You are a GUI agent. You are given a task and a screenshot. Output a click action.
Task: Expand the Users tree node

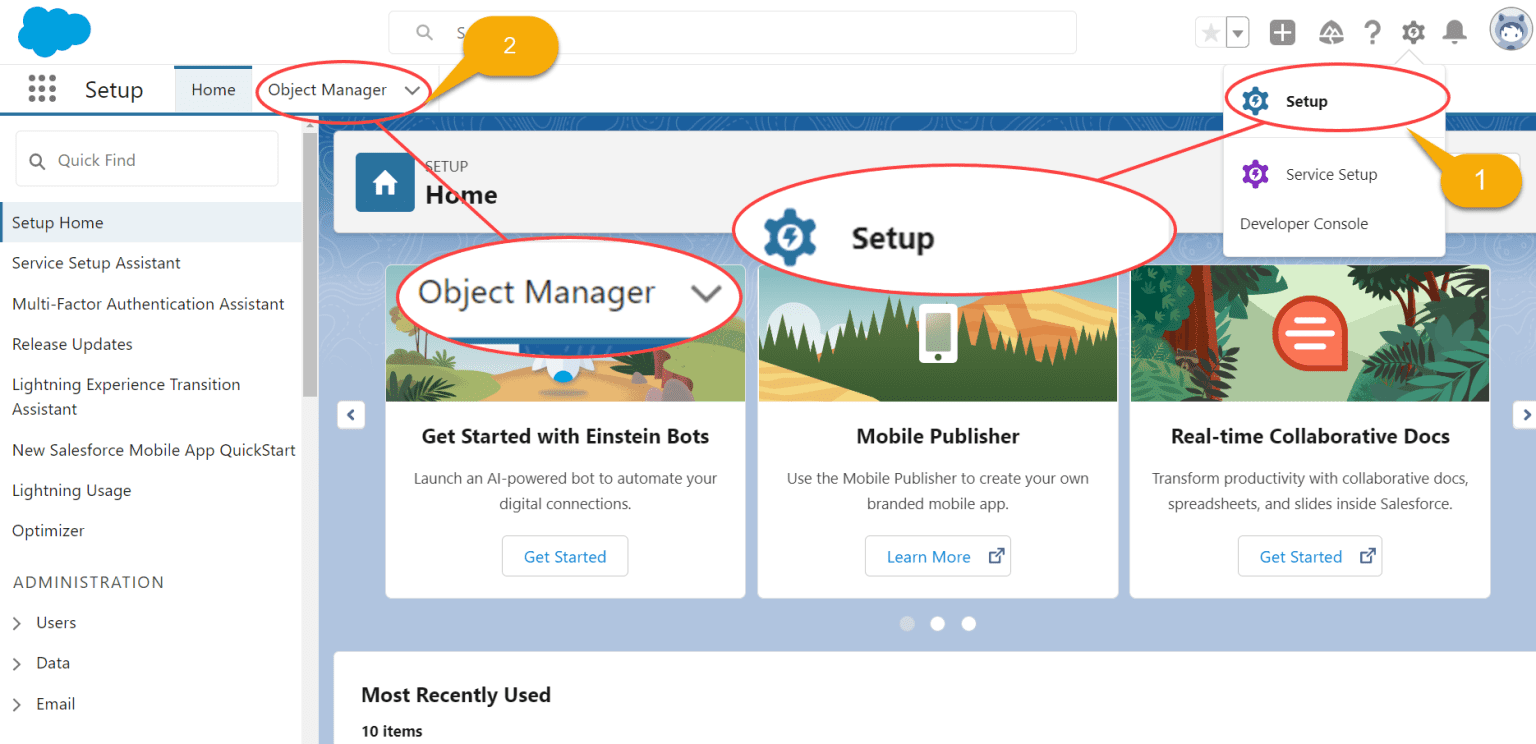click(x=17, y=623)
